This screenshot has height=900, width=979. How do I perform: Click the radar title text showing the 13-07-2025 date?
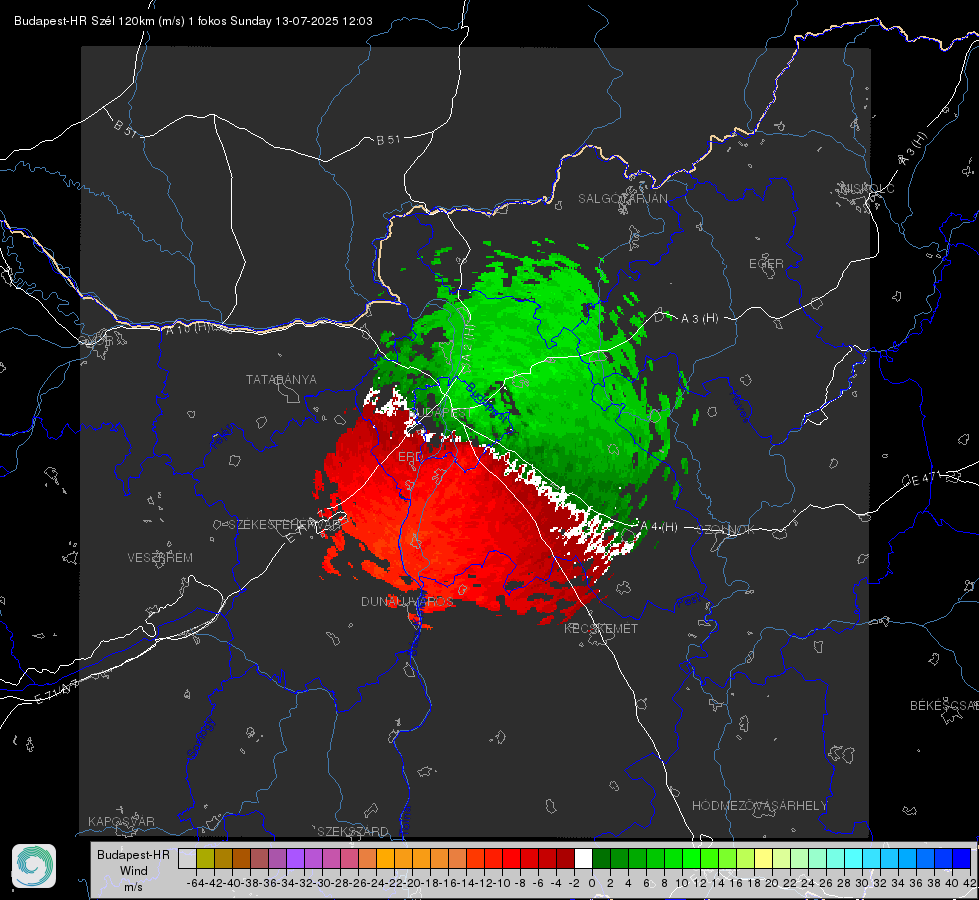(x=193, y=21)
